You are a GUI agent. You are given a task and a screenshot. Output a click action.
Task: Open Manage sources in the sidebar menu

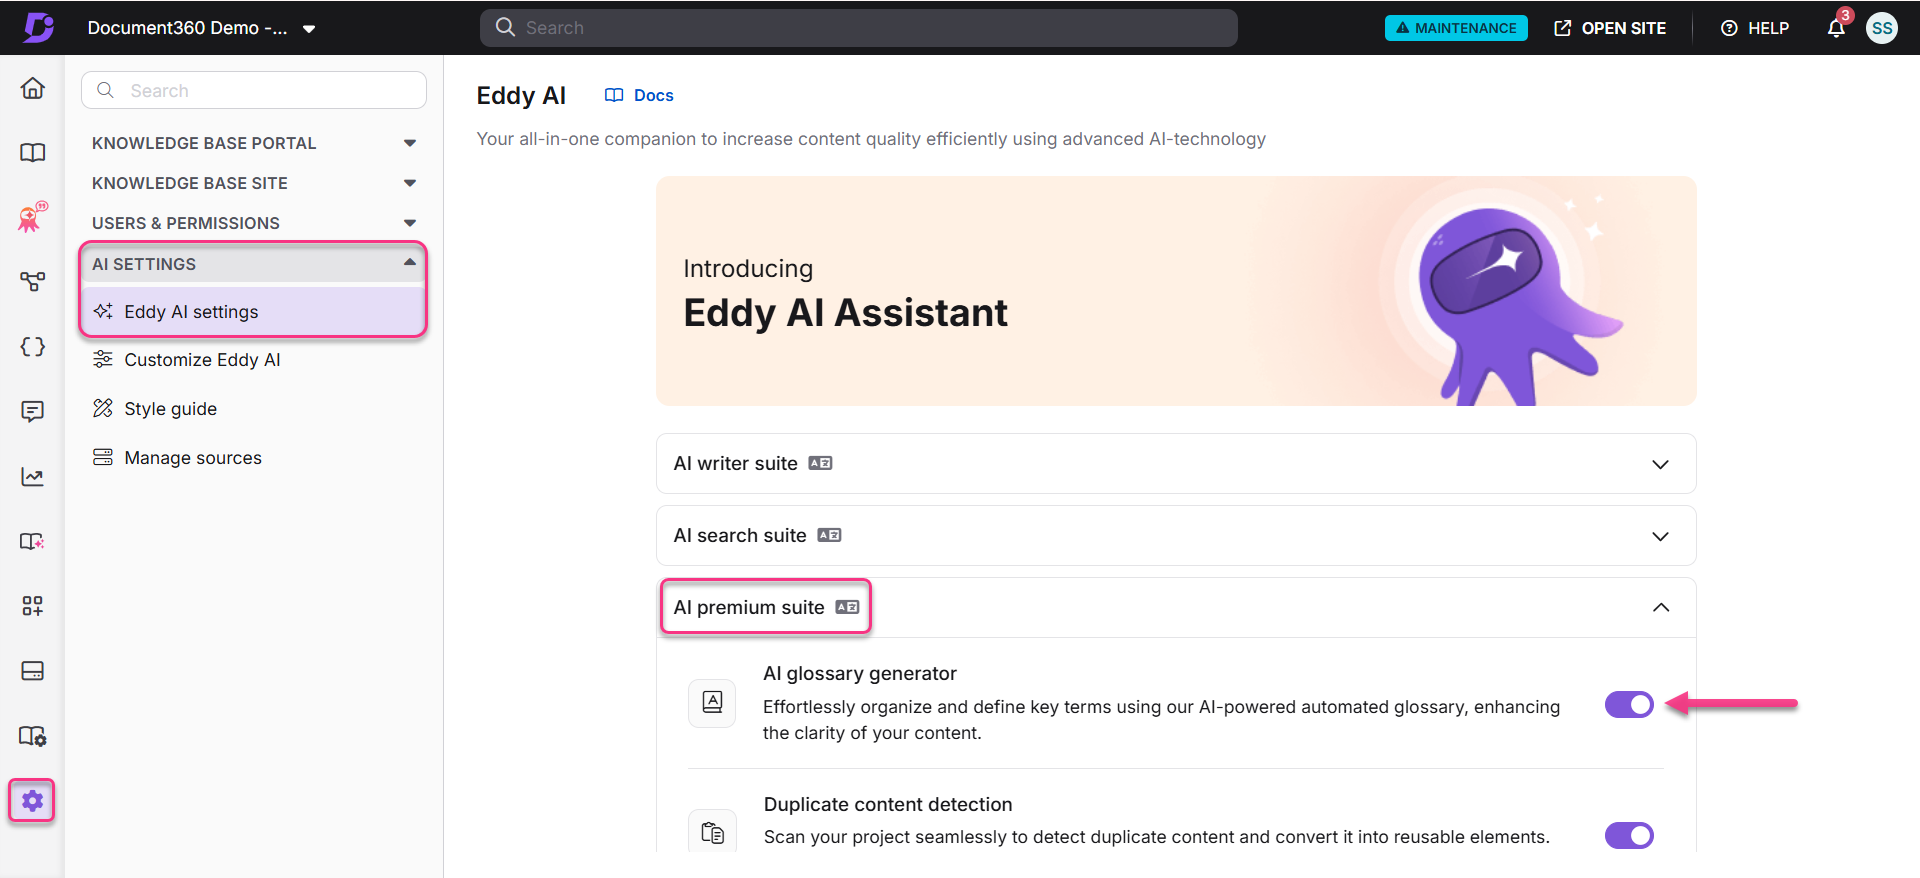pos(192,457)
